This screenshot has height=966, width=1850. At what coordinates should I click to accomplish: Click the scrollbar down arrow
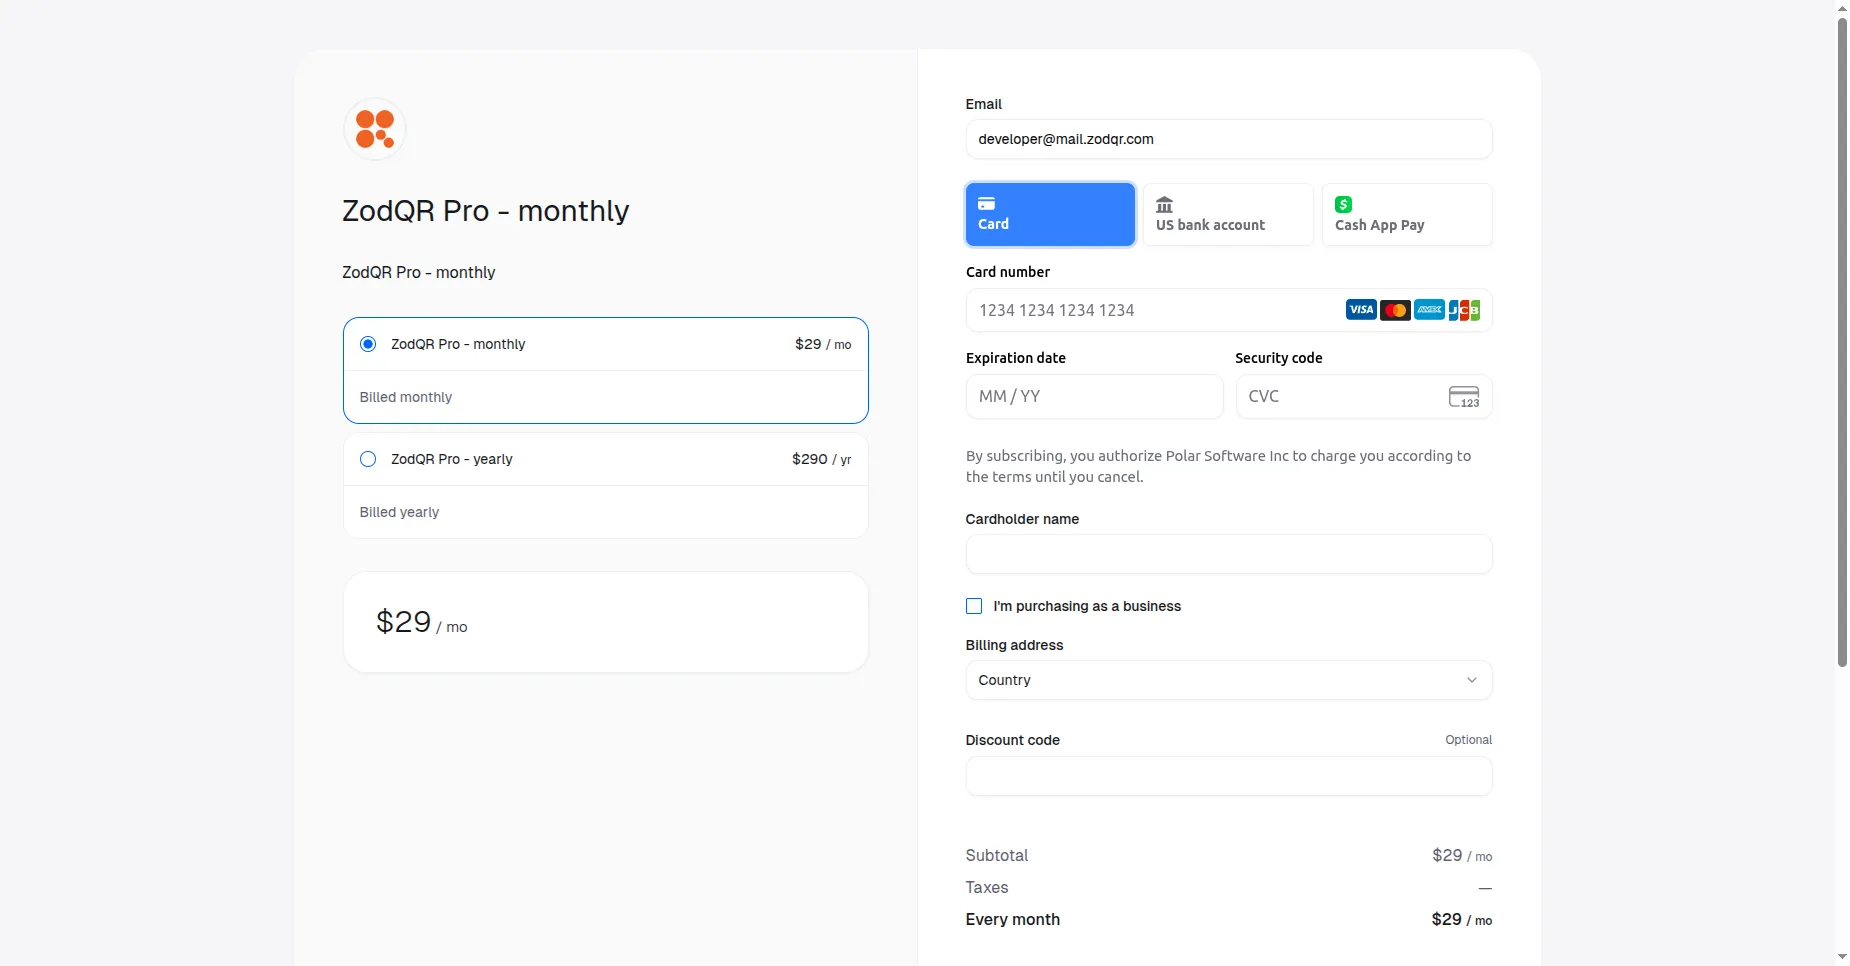point(1842,957)
